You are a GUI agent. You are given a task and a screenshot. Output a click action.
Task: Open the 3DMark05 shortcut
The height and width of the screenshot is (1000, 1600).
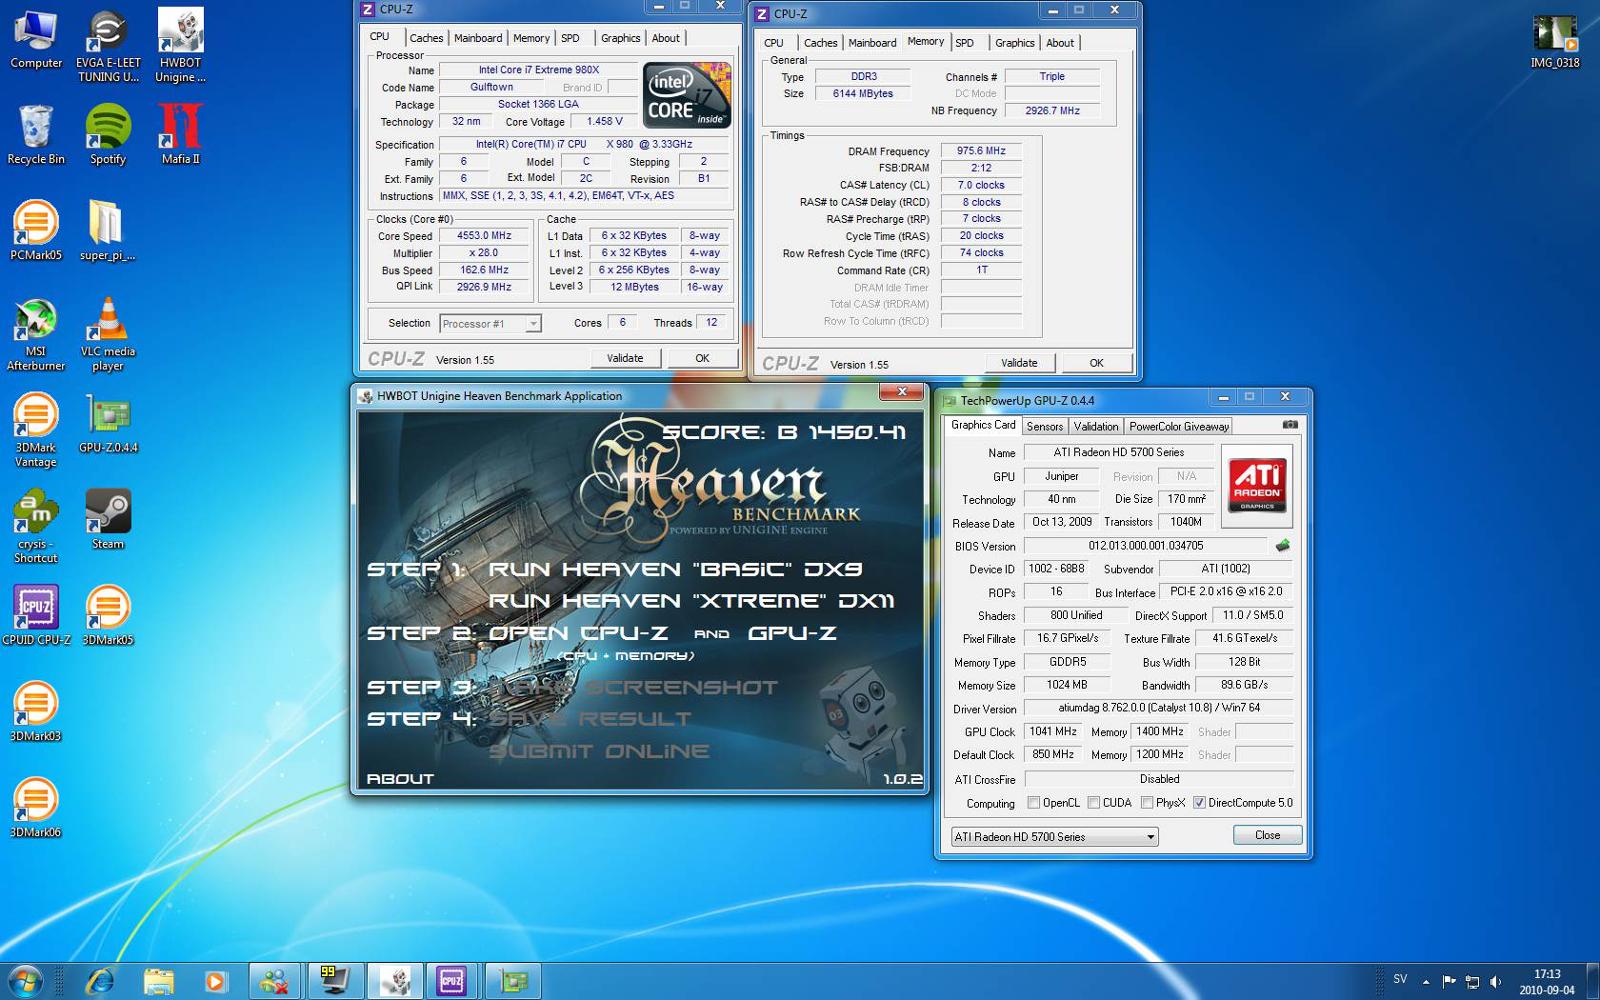108,616
